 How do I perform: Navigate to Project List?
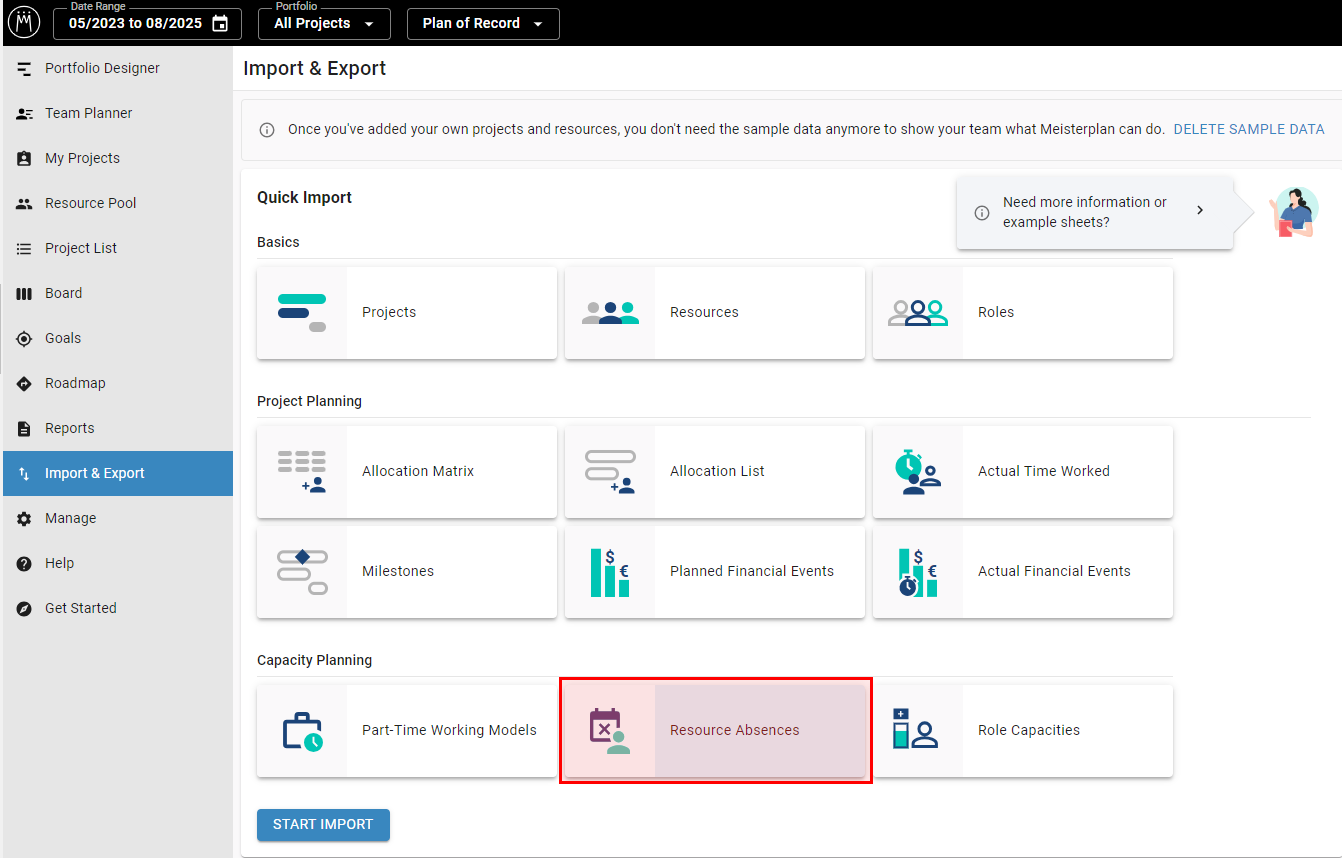[118, 249]
